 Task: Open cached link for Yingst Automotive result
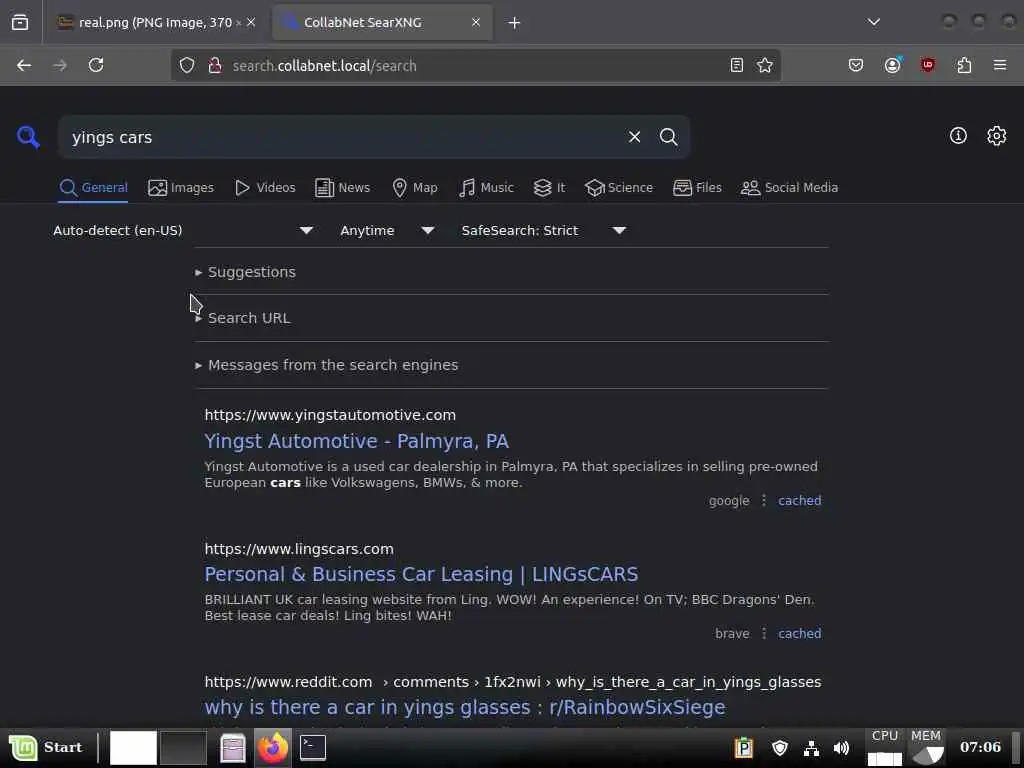click(799, 501)
